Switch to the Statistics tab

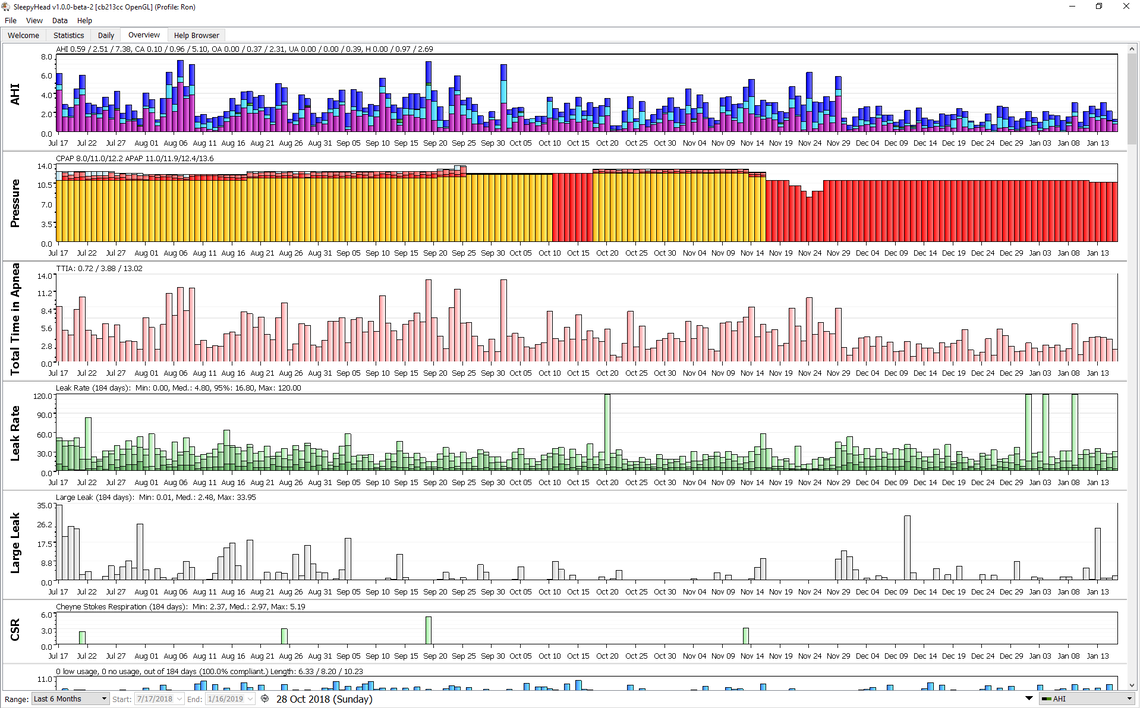(x=69, y=35)
